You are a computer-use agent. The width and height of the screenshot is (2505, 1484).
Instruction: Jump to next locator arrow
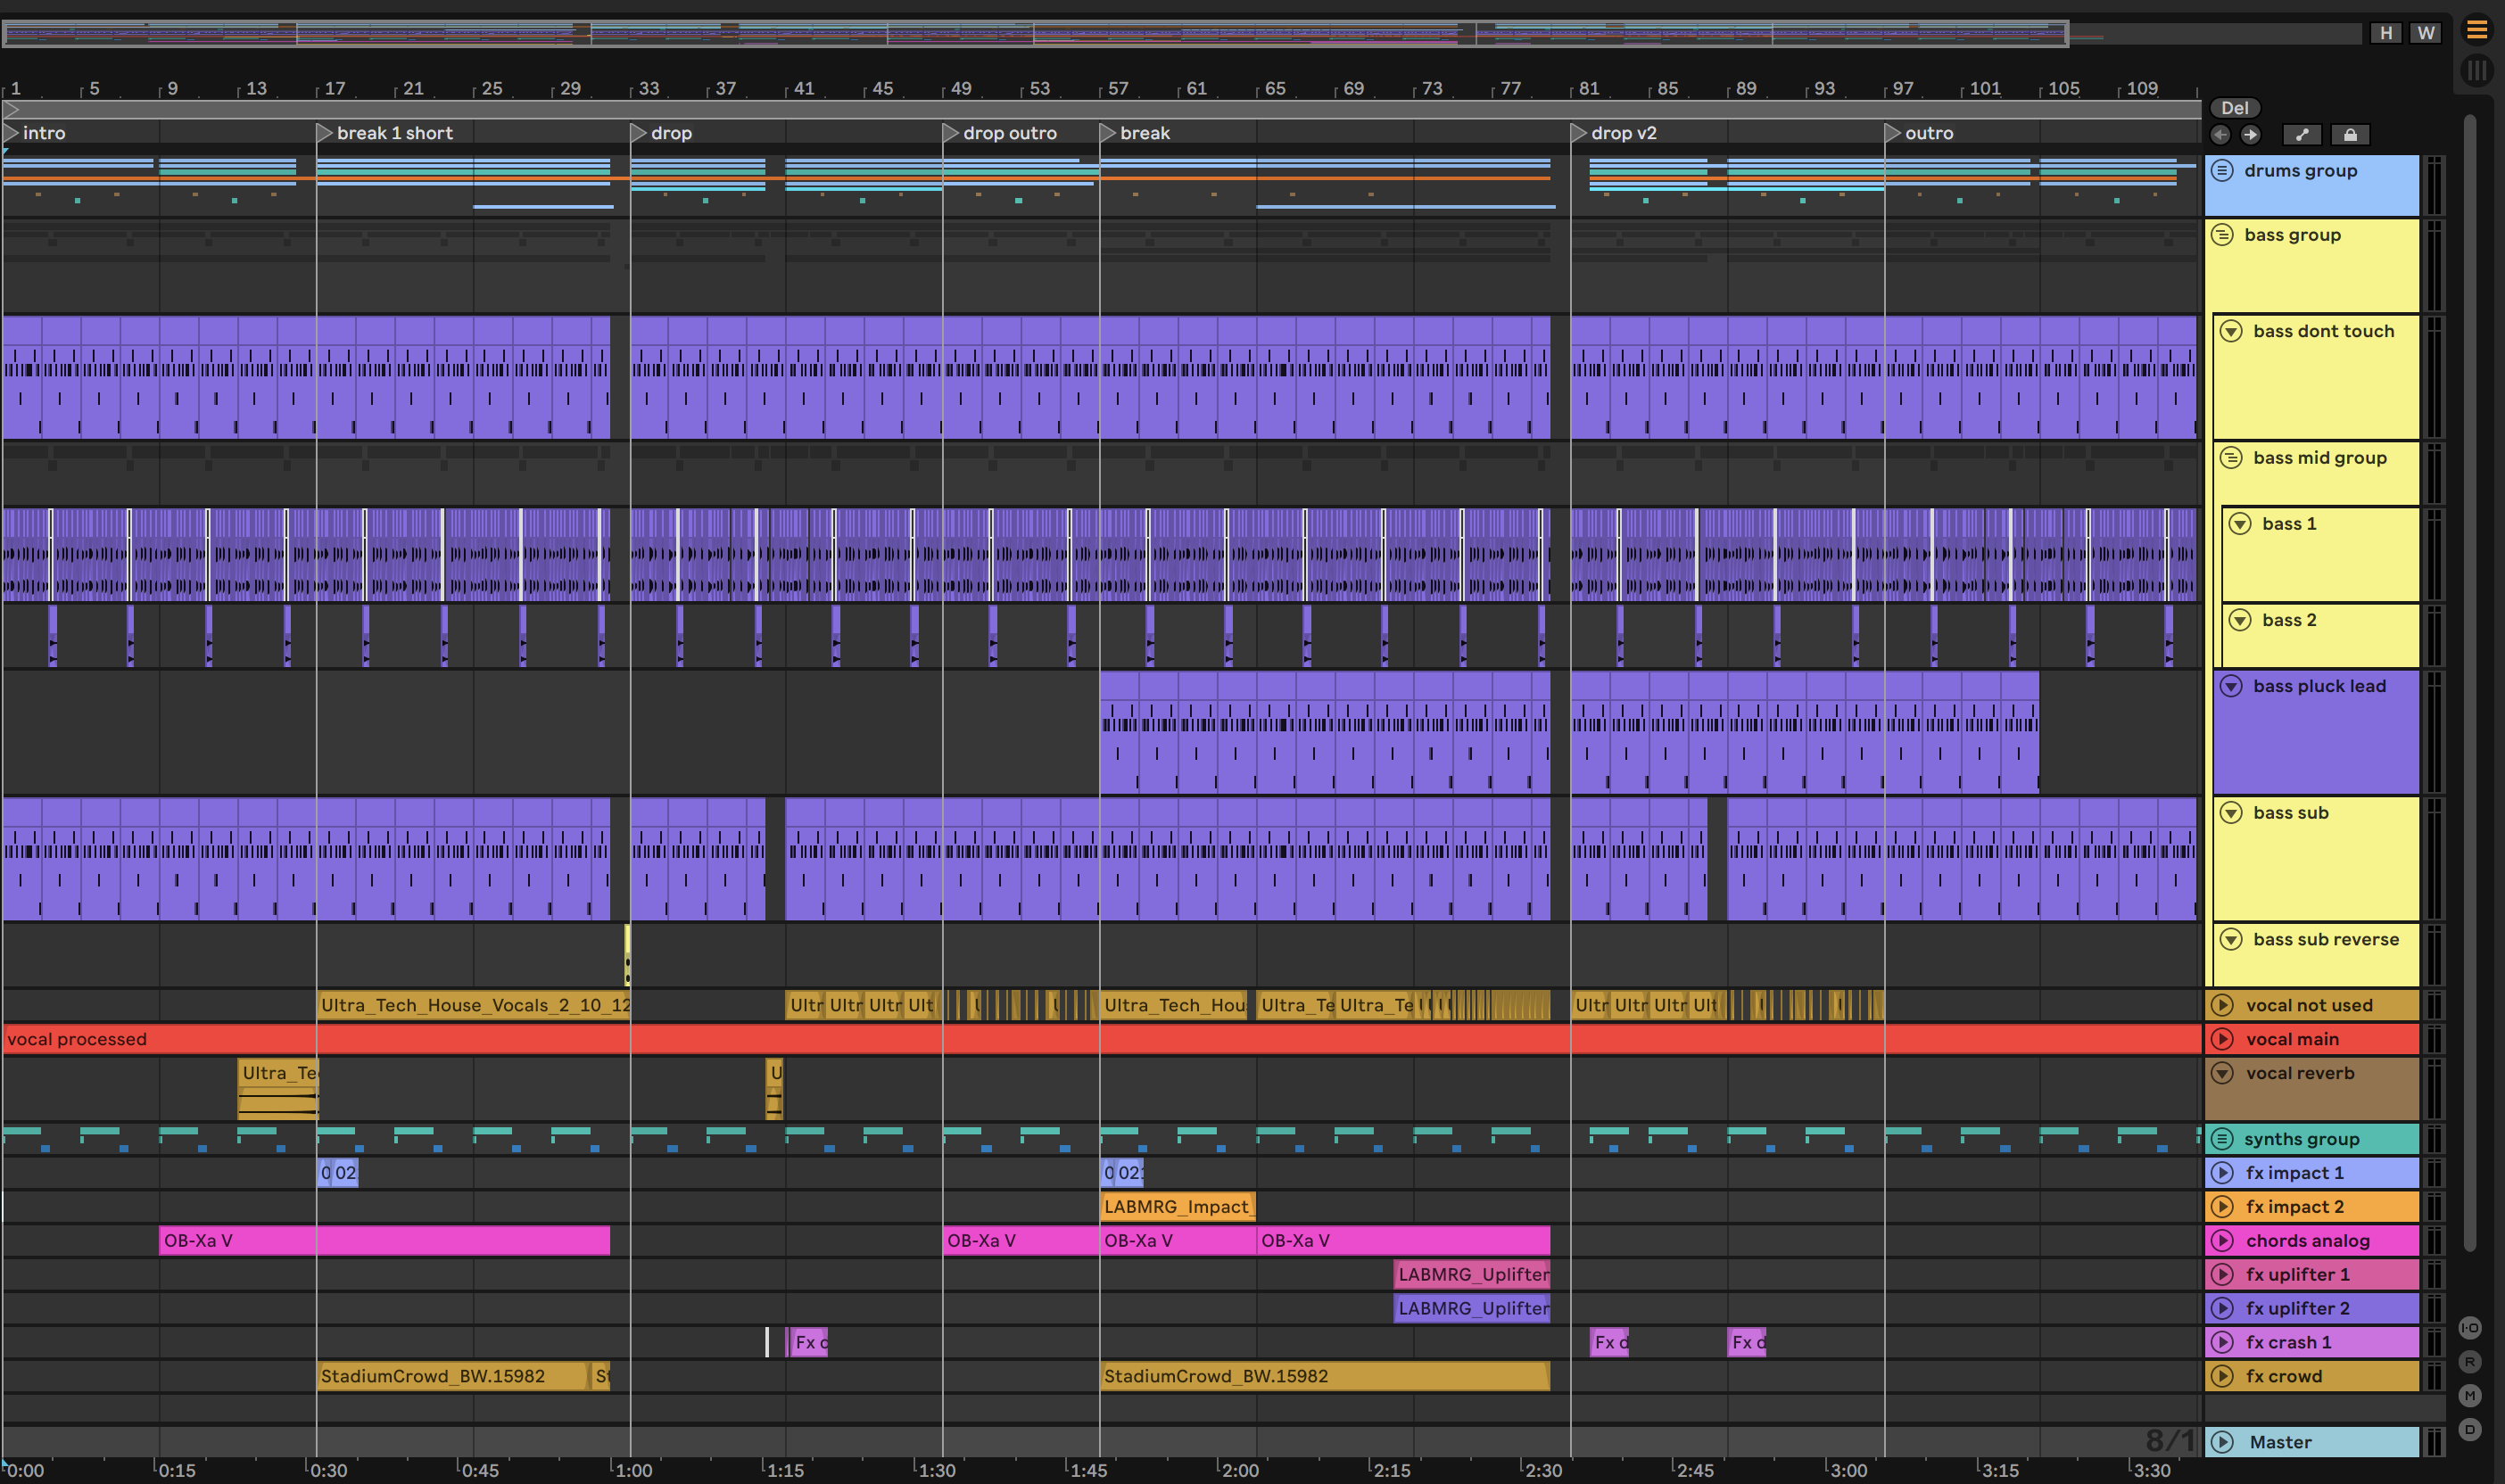tap(2250, 135)
